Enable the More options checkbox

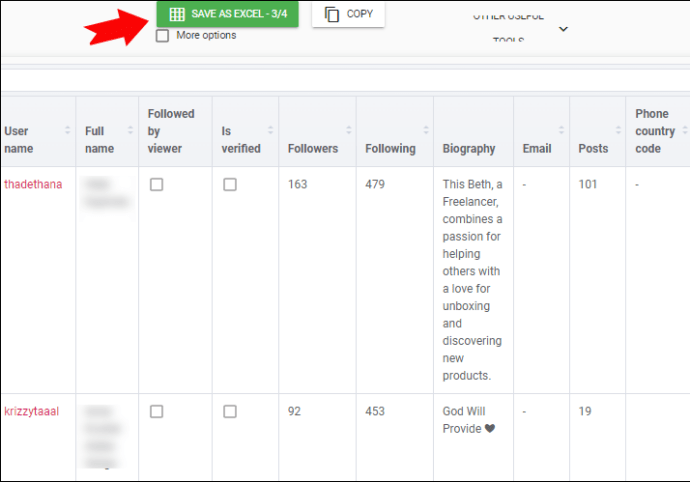(x=162, y=36)
